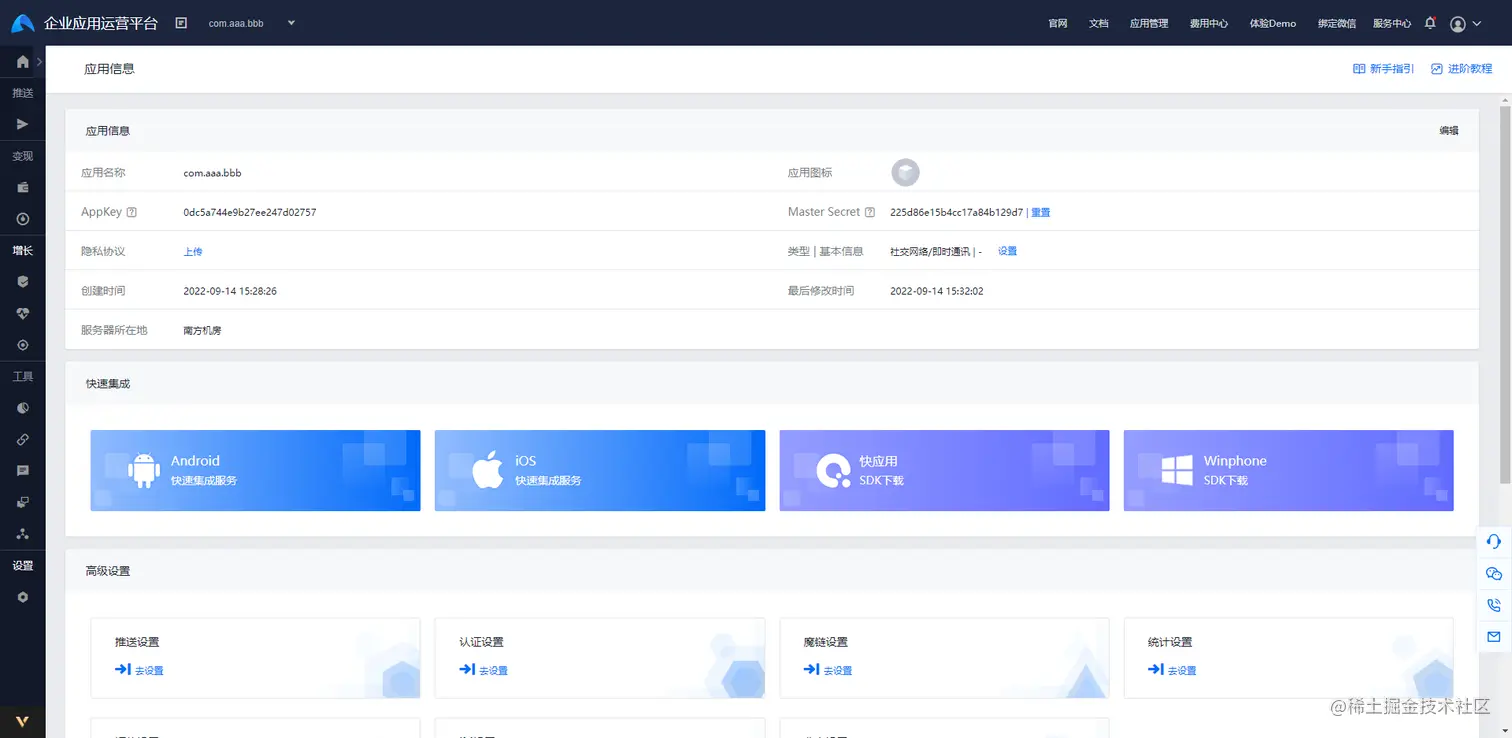
Task: Open the 快应用 SDK download card
Action: pos(944,470)
